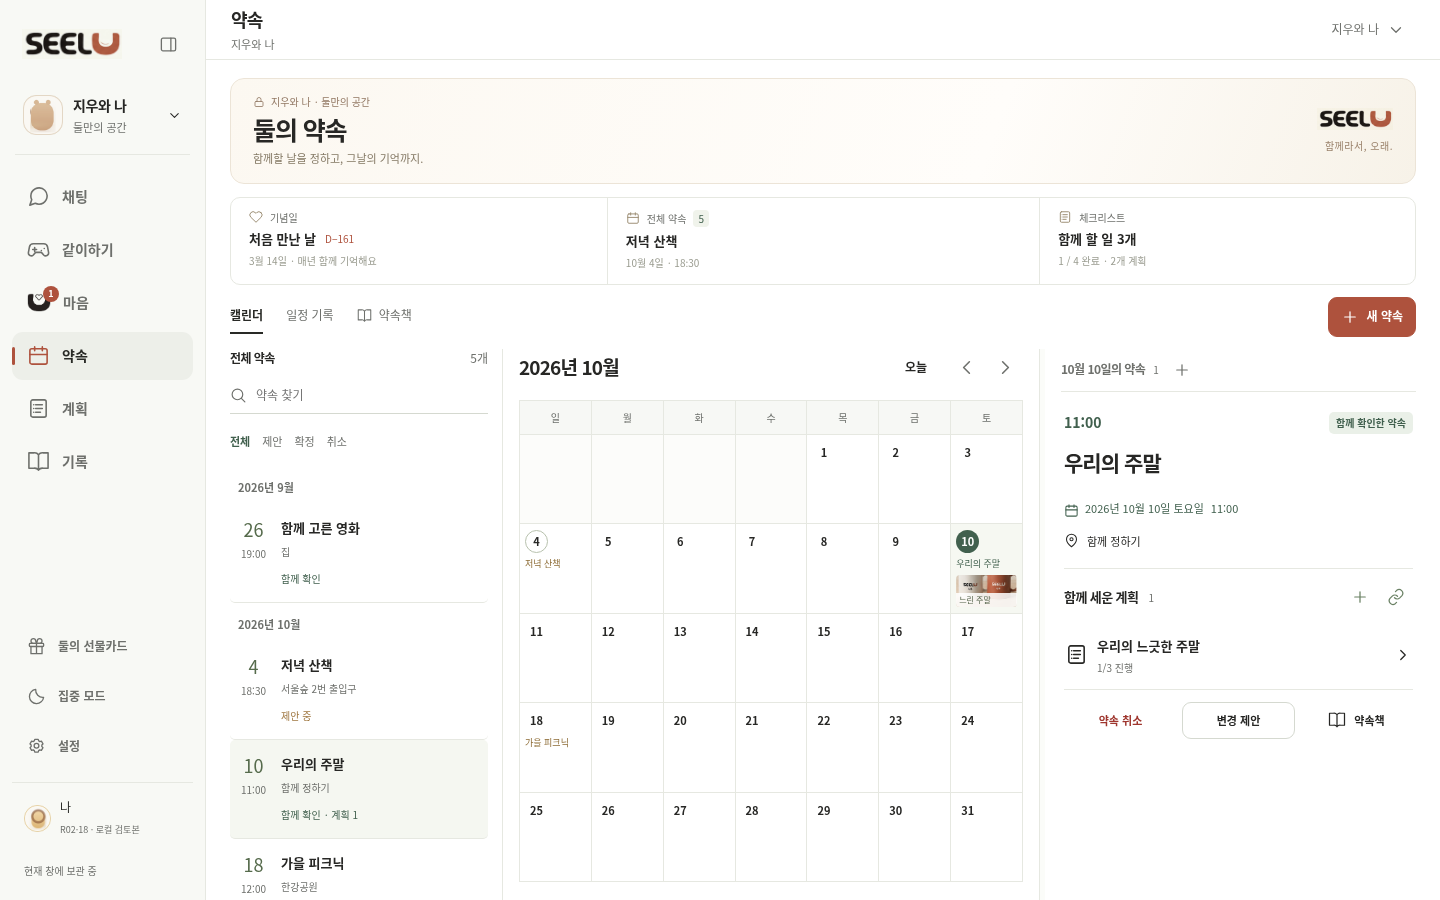Select 저녁 산책 in appointment list

pyautogui.click(x=359, y=690)
